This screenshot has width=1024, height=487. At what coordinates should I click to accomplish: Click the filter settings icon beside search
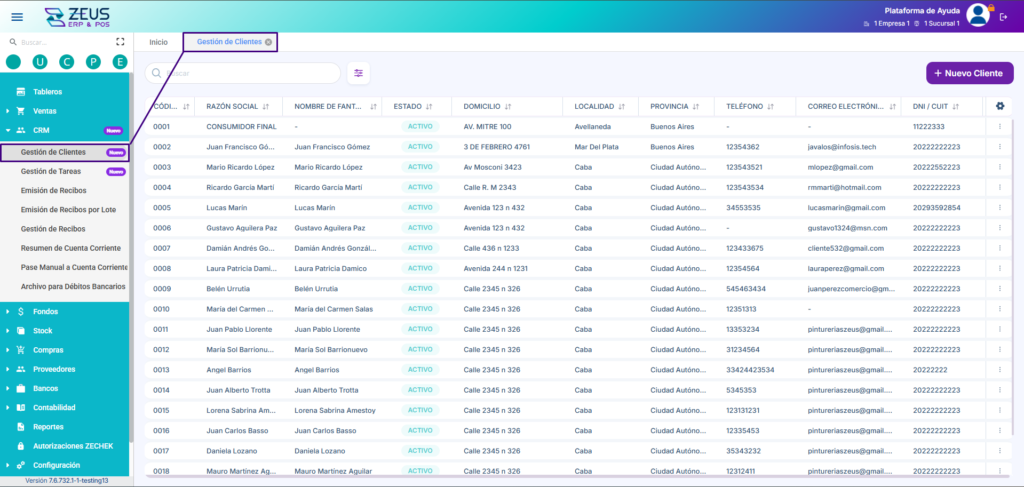[359, 73]
